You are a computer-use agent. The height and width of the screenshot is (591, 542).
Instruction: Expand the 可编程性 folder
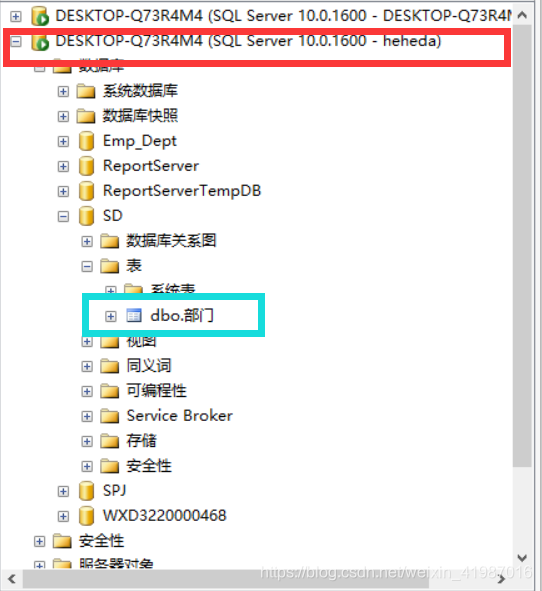pos(87,391)
